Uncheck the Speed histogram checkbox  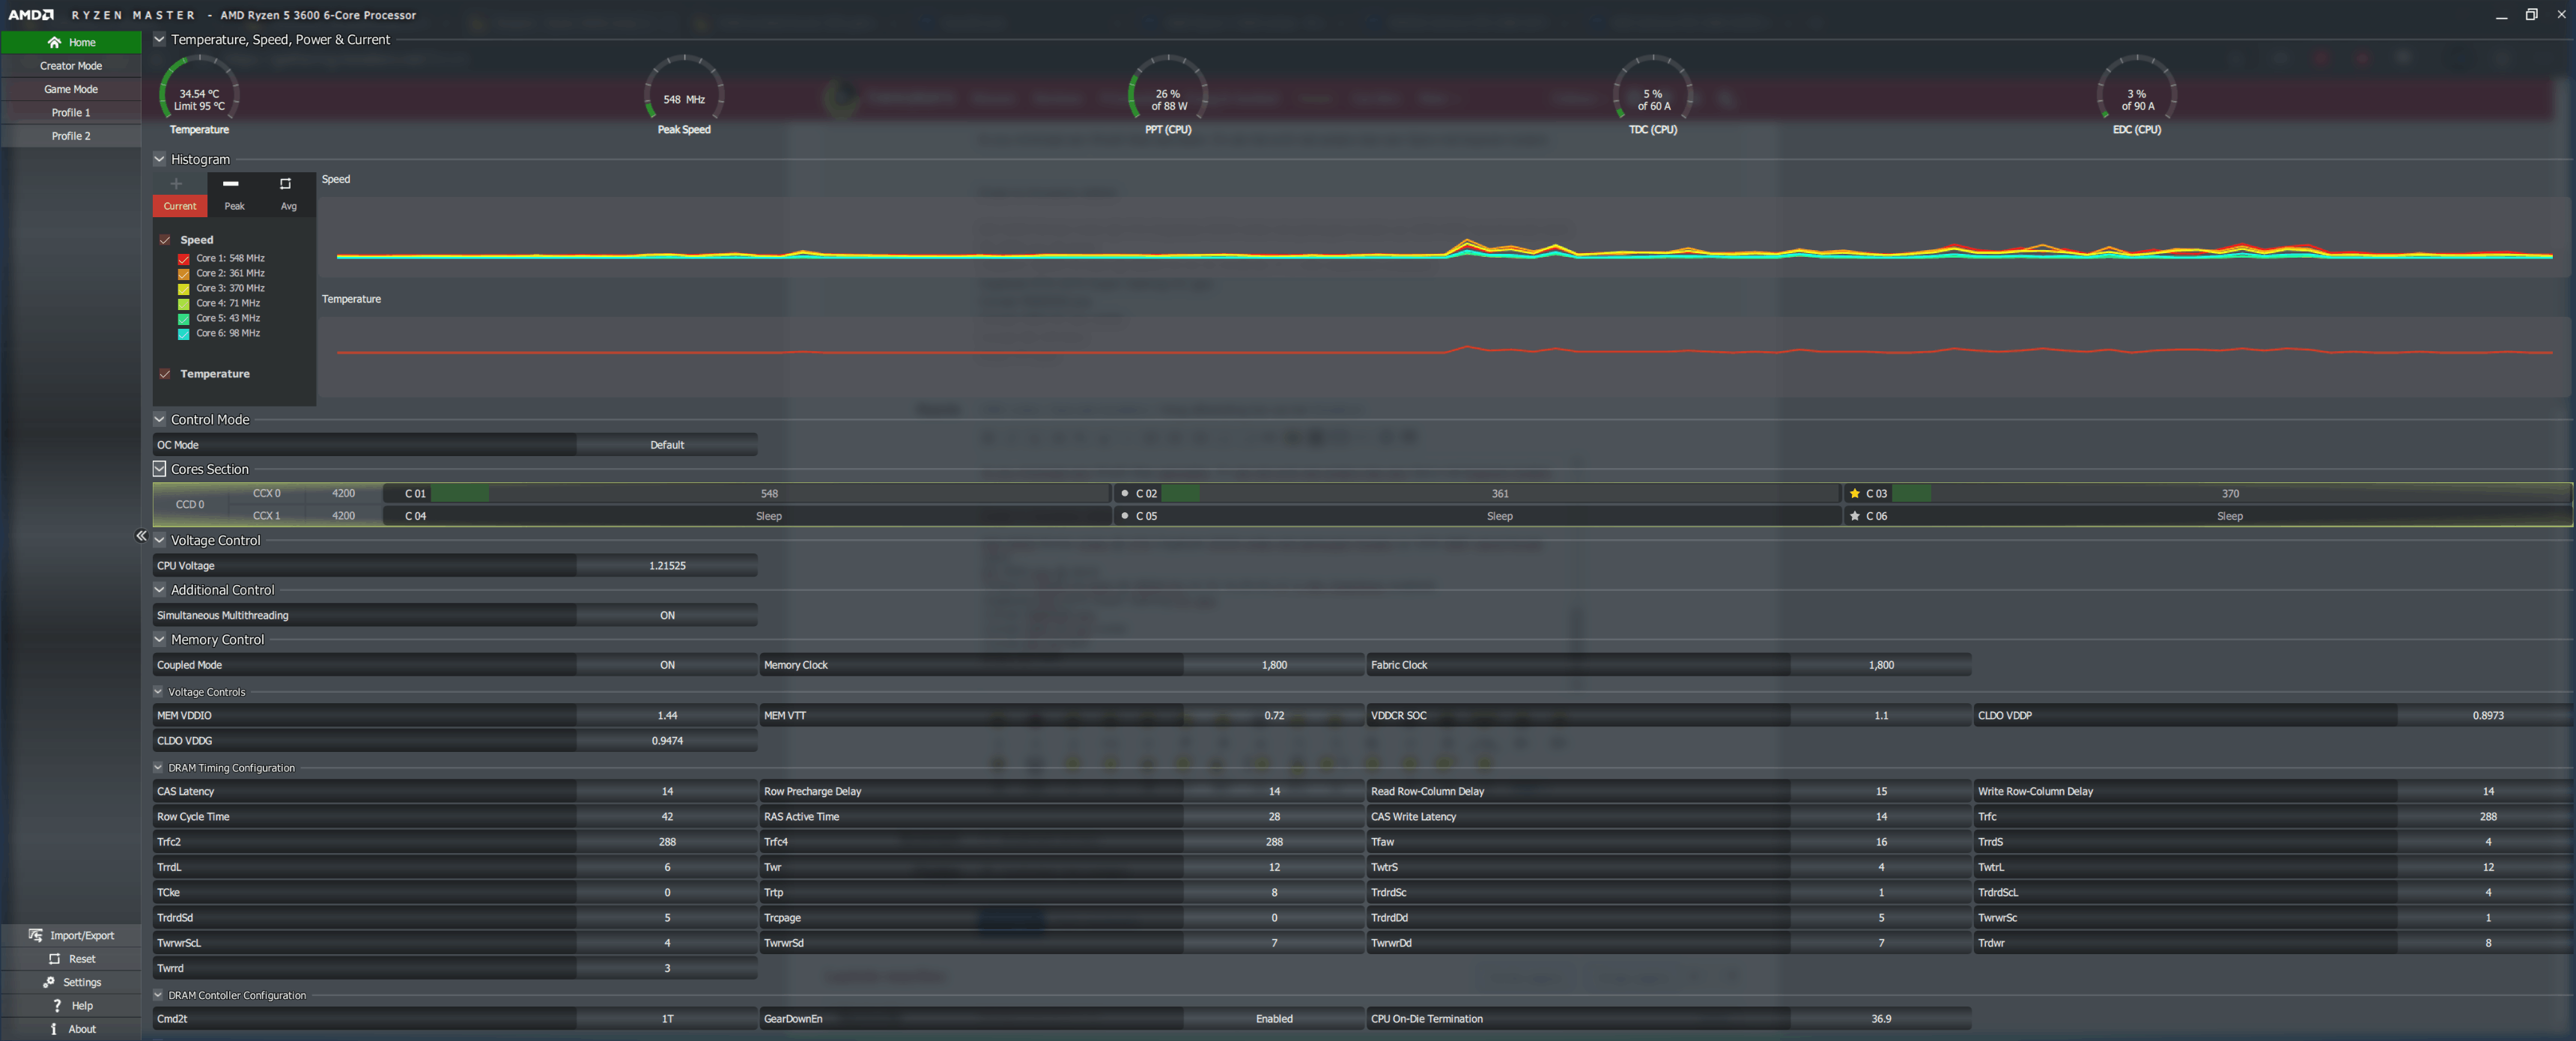[165, 240]
